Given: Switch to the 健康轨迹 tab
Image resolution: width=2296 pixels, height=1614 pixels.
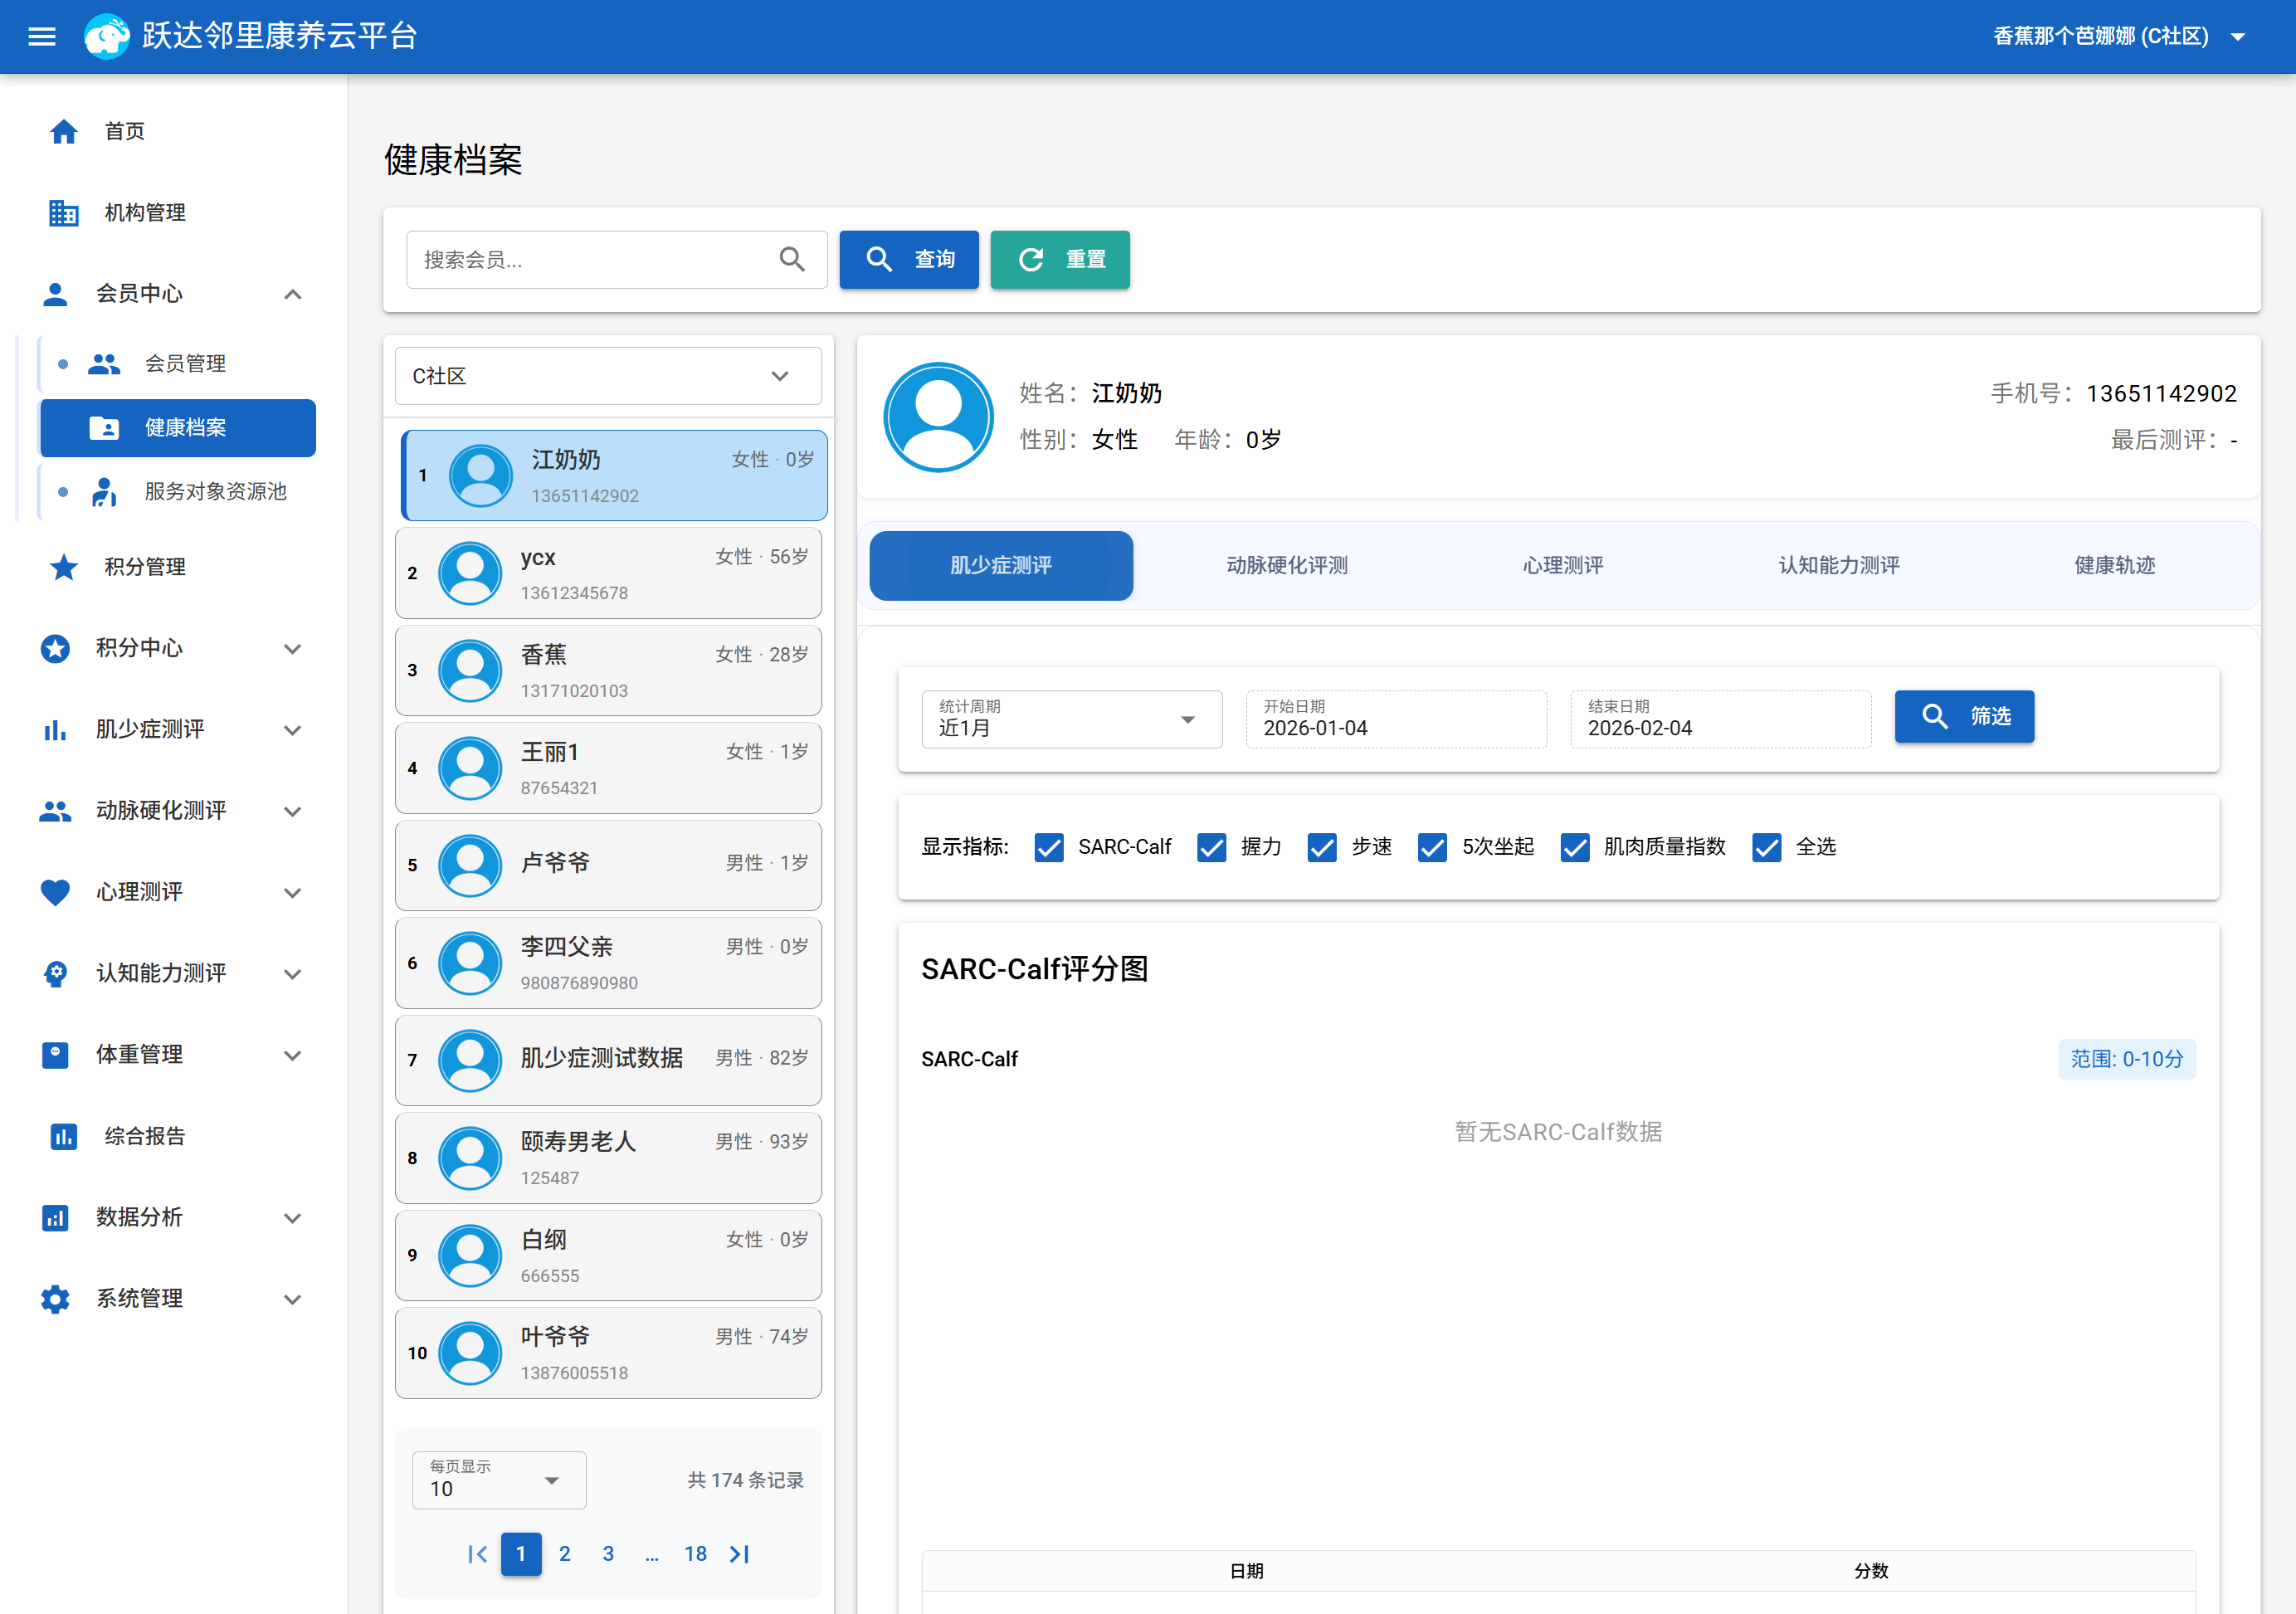Looking at the screenshot, I should click(2115, 566).
